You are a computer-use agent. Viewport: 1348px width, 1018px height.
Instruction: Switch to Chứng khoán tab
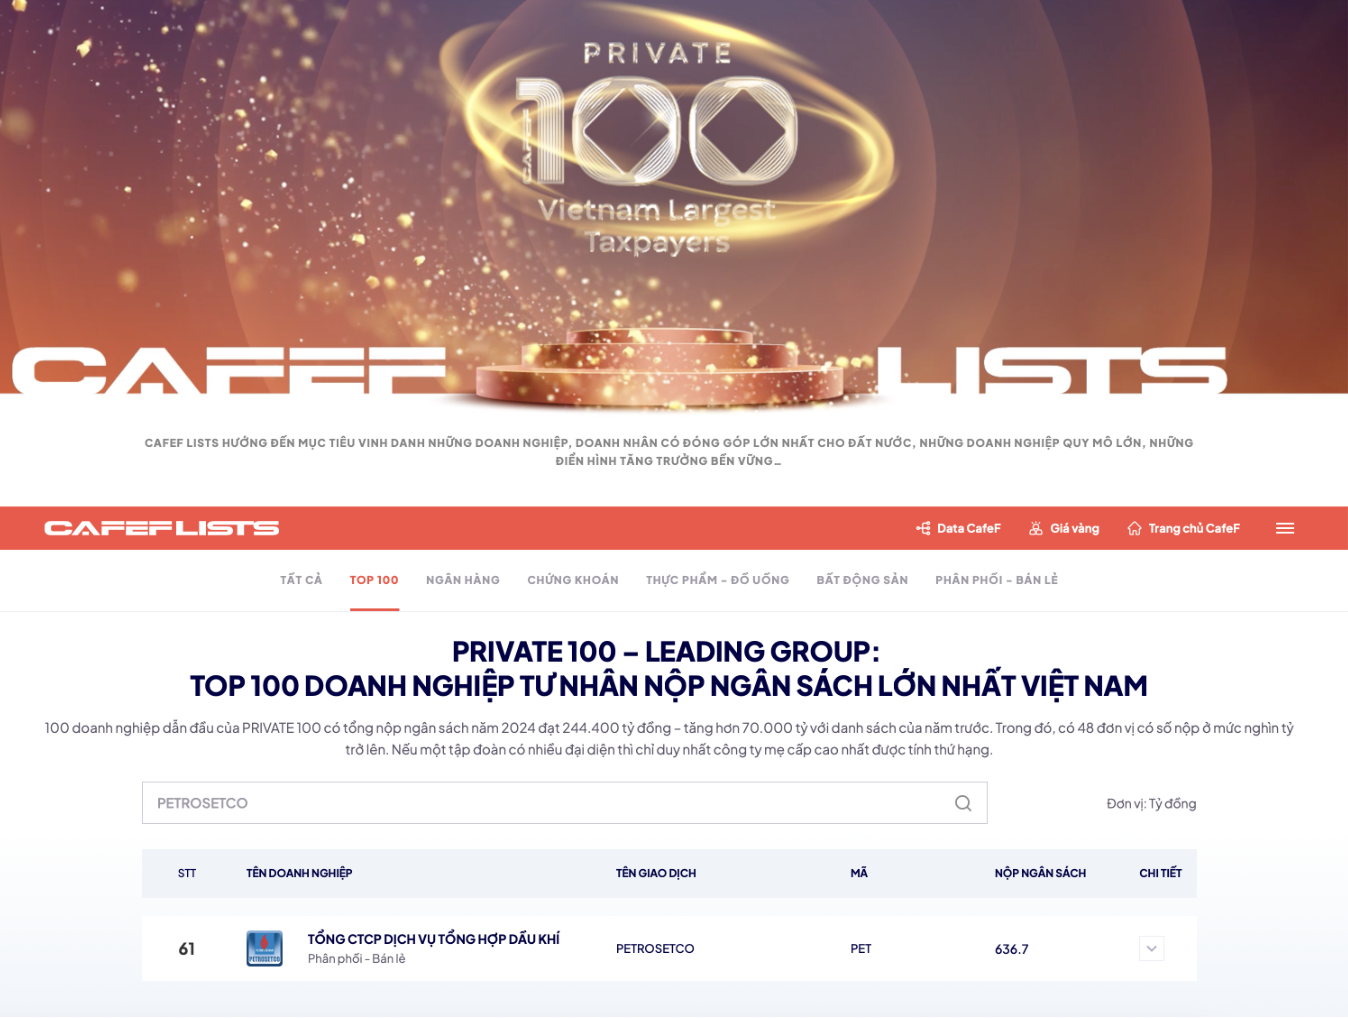[572, 580]
